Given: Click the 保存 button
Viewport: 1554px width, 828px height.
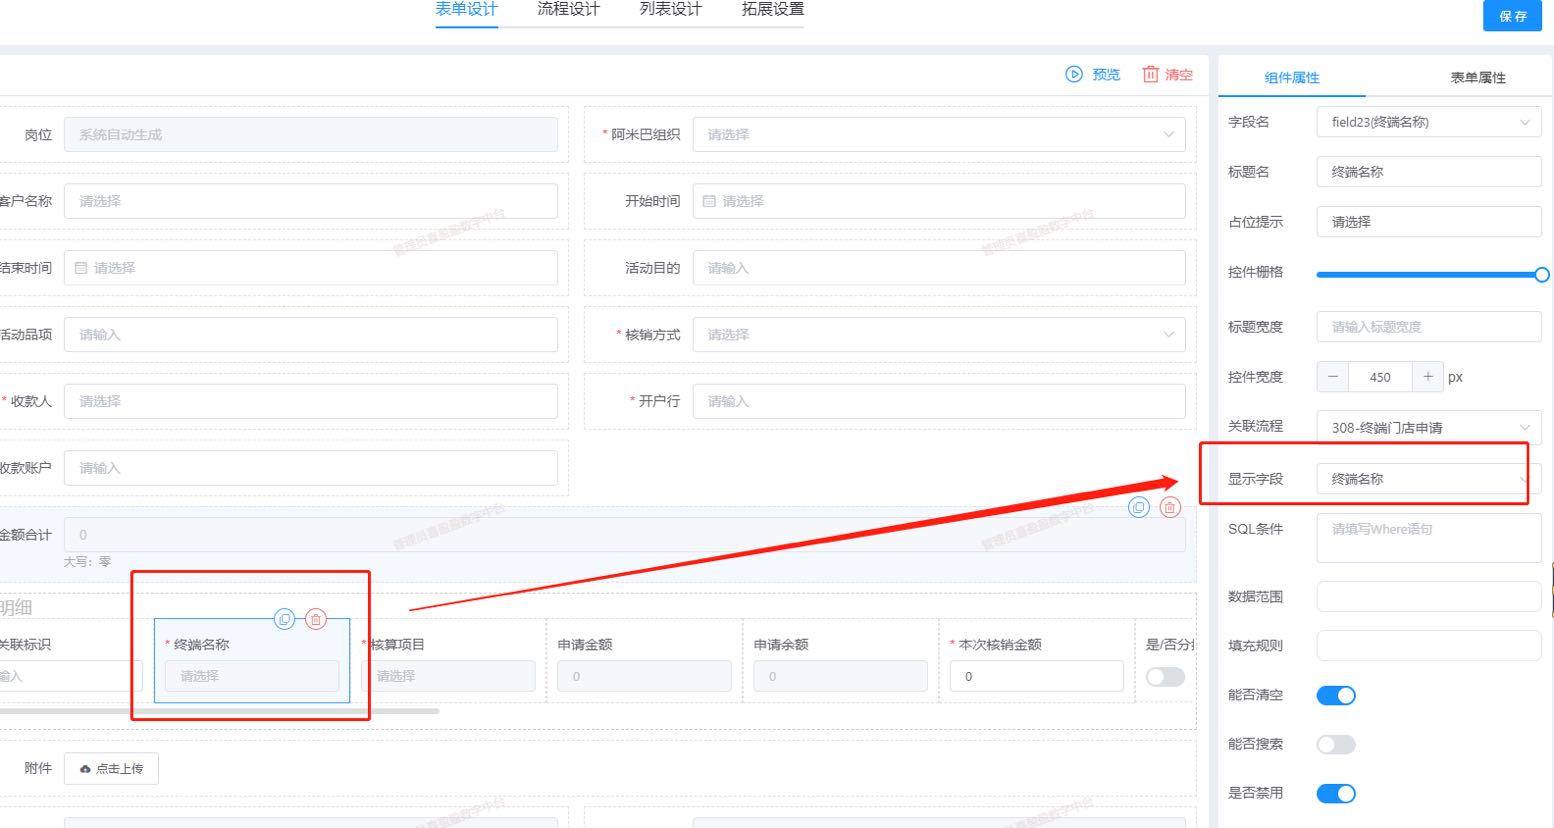Looking at the screenshot, I should click(1512, 16).
